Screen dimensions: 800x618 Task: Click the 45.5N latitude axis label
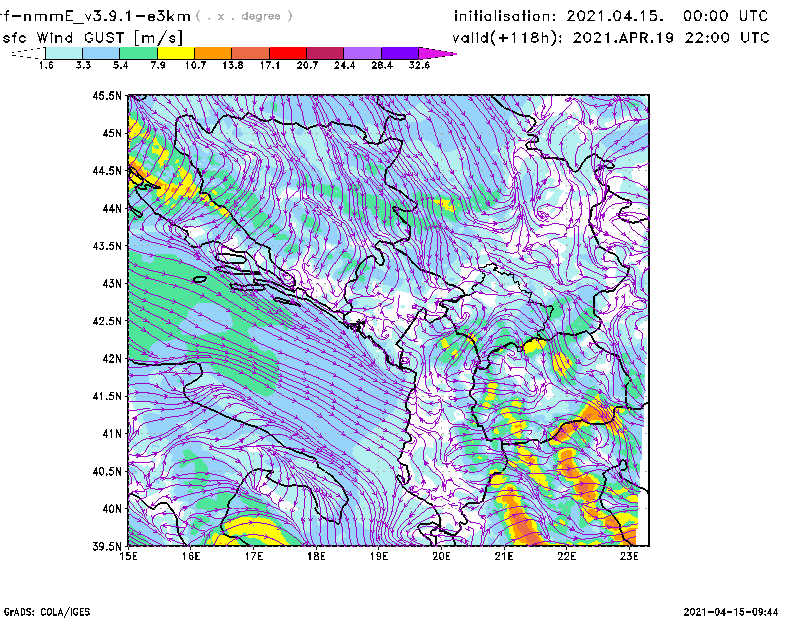tap(107, 96)
